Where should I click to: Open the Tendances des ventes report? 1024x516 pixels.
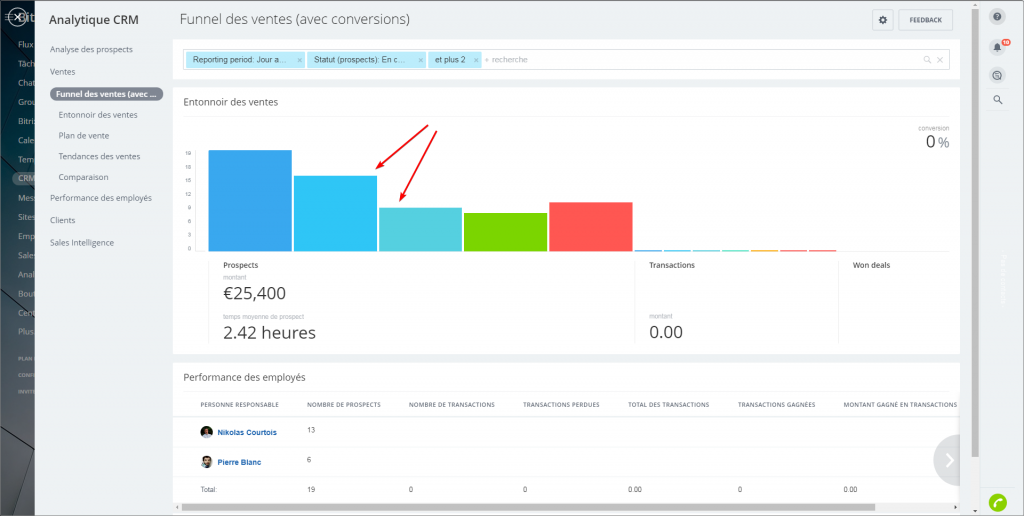tap(99, 156)
